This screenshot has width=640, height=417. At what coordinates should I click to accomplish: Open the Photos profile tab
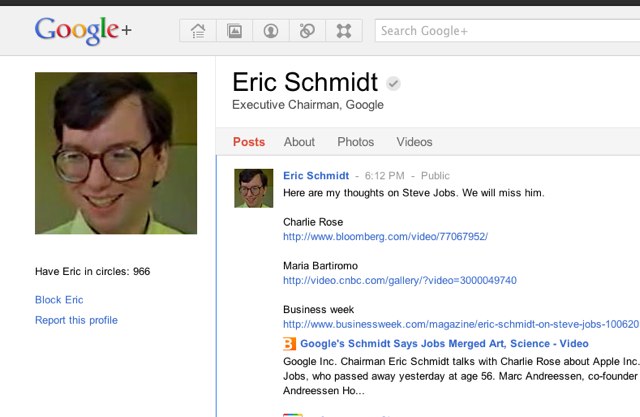pyautogui.click(x=355, y=142)
